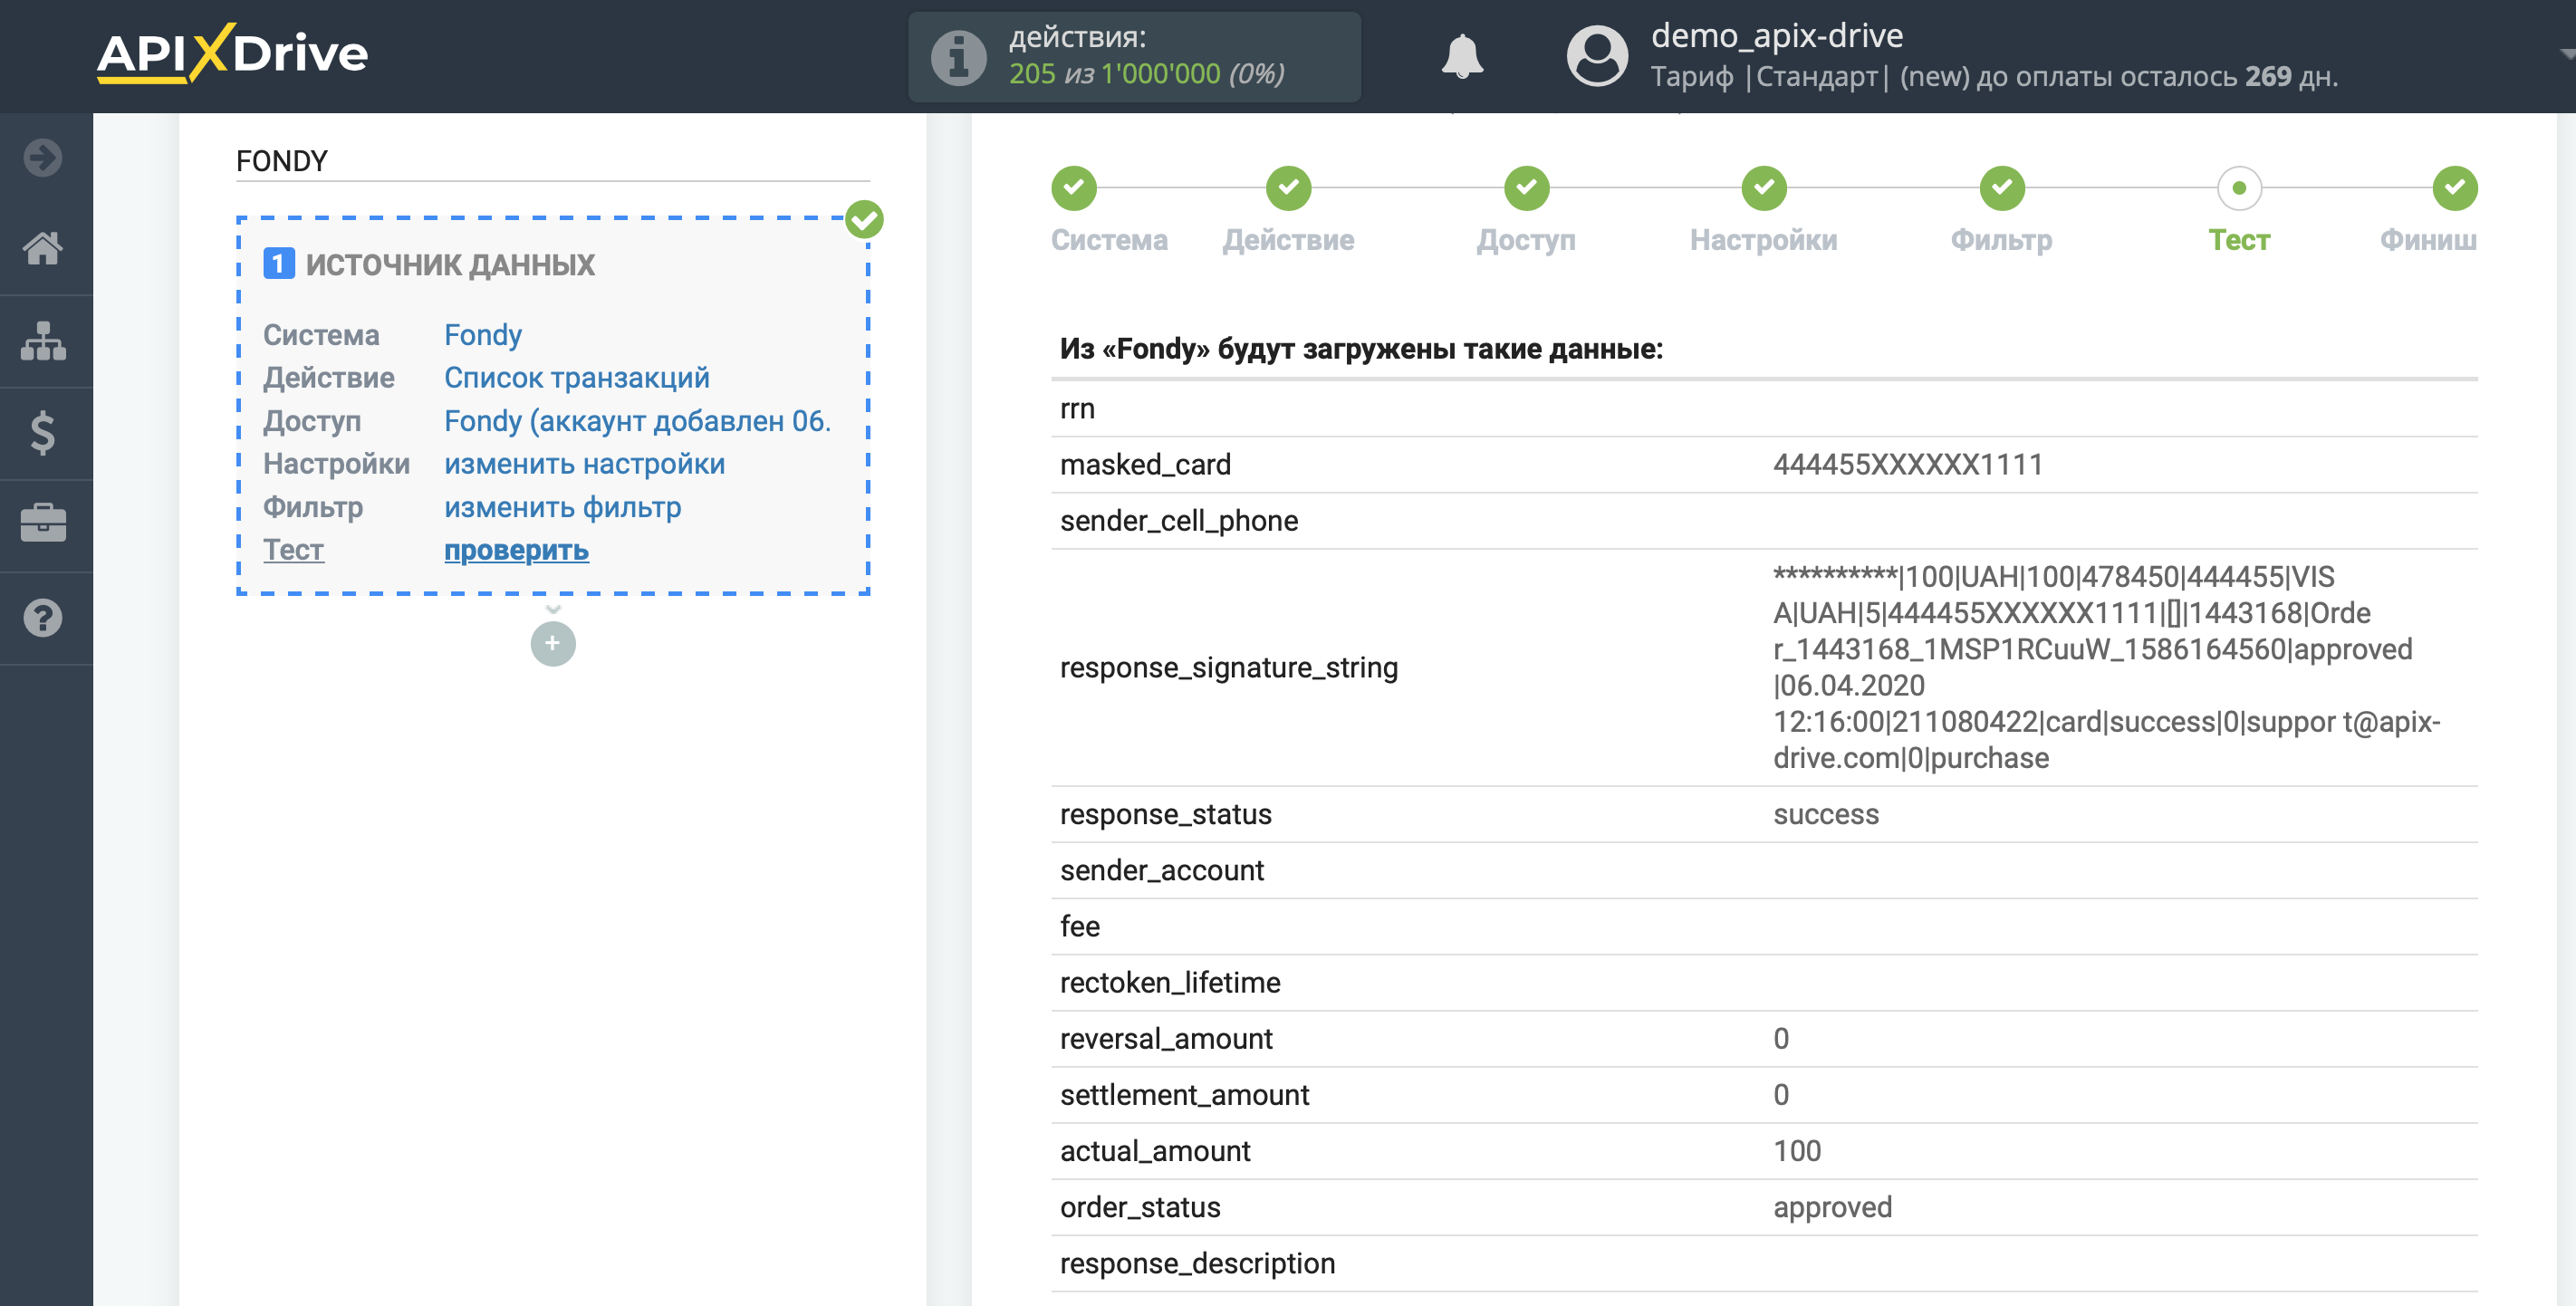The width and height of the screenshot is (2576, 1306).
Task: Click the user avatar icon
Action: [1597, 56]
